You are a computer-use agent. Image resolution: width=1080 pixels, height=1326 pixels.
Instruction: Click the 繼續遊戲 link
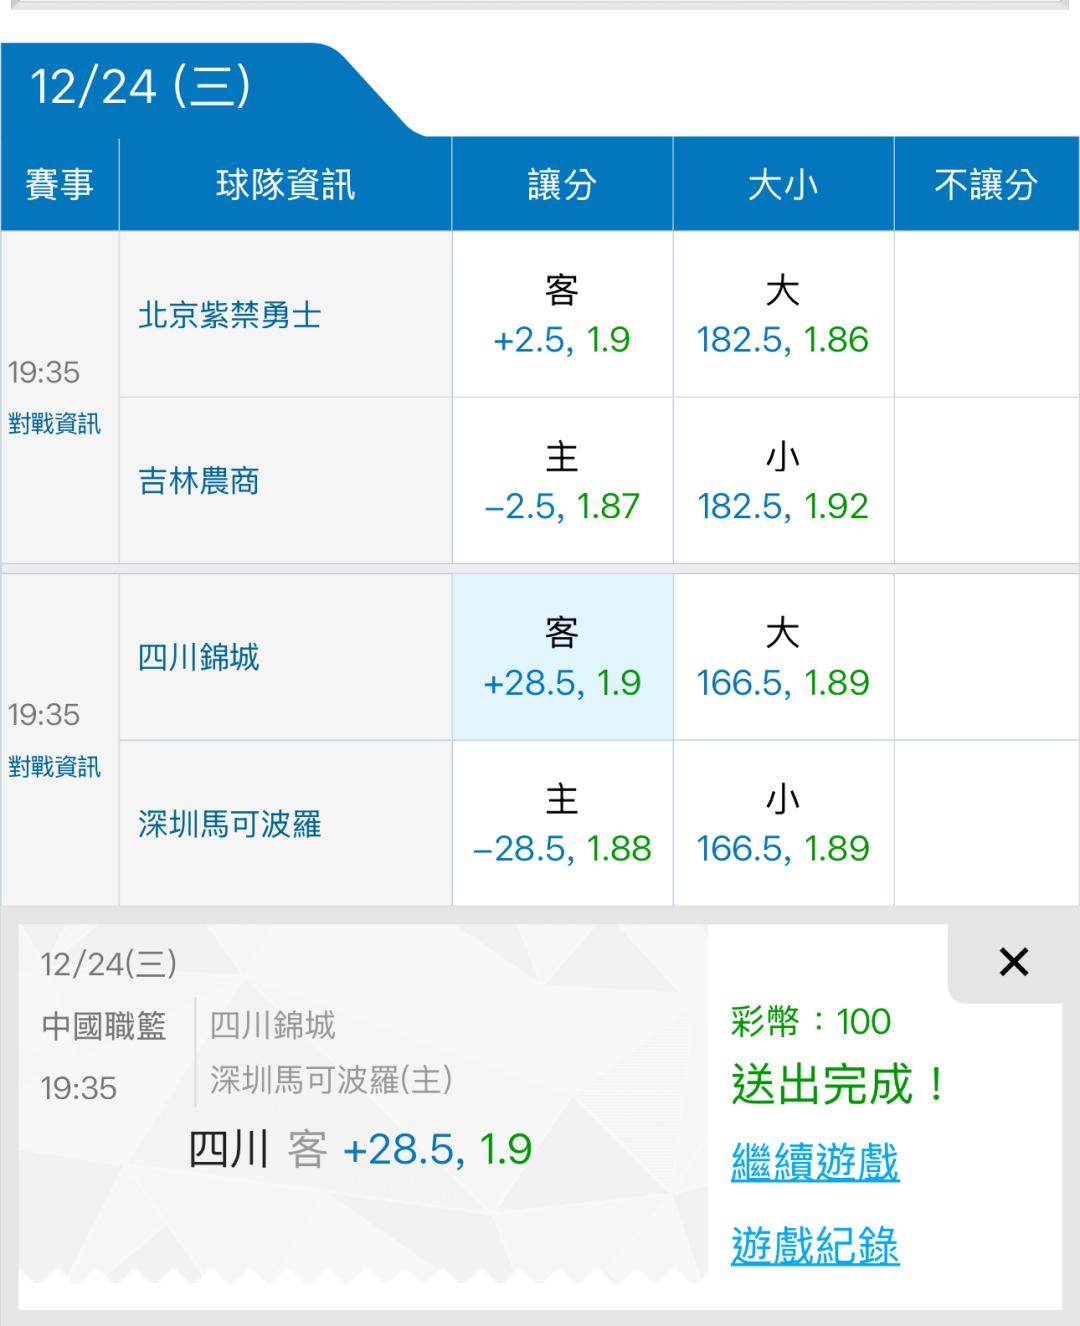(x=815, y=1162)
